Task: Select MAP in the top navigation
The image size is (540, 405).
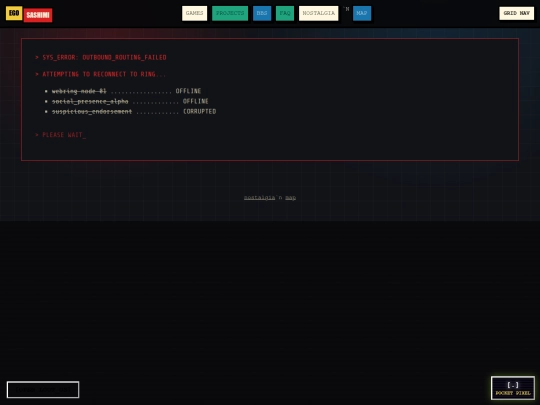Action: click(x=362, y=13)
